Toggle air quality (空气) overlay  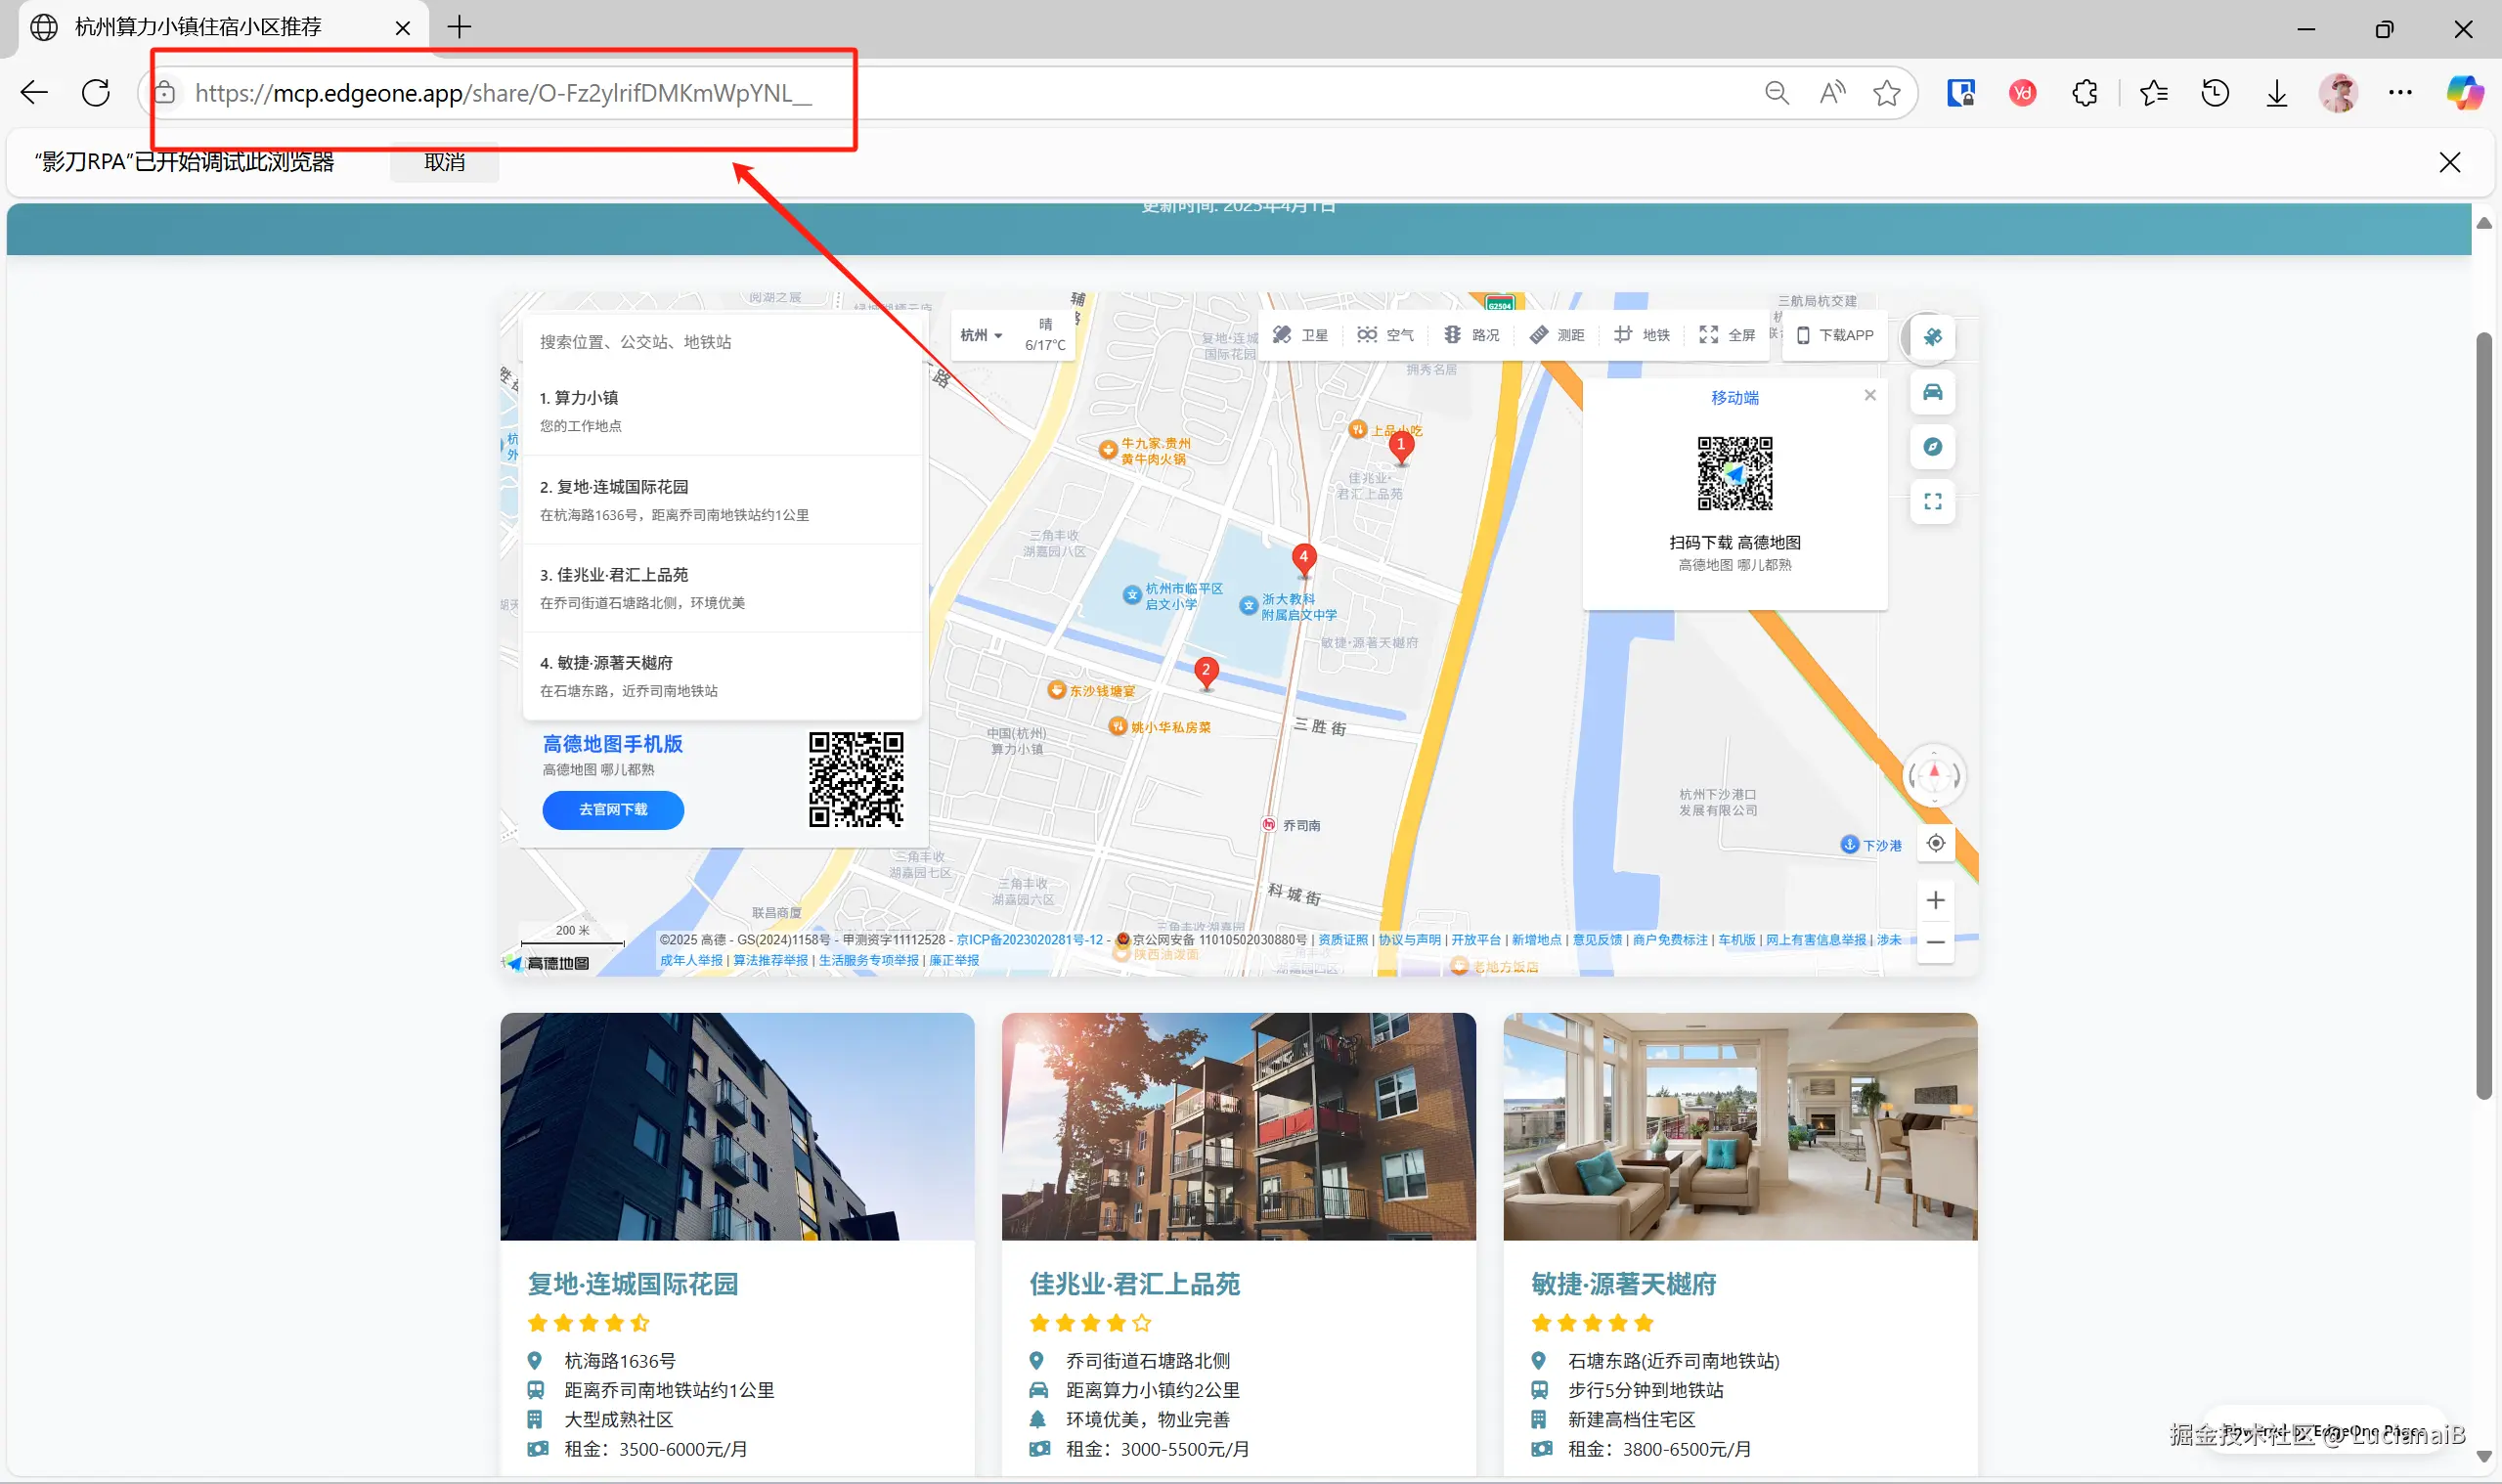(x=1385, y=335)
